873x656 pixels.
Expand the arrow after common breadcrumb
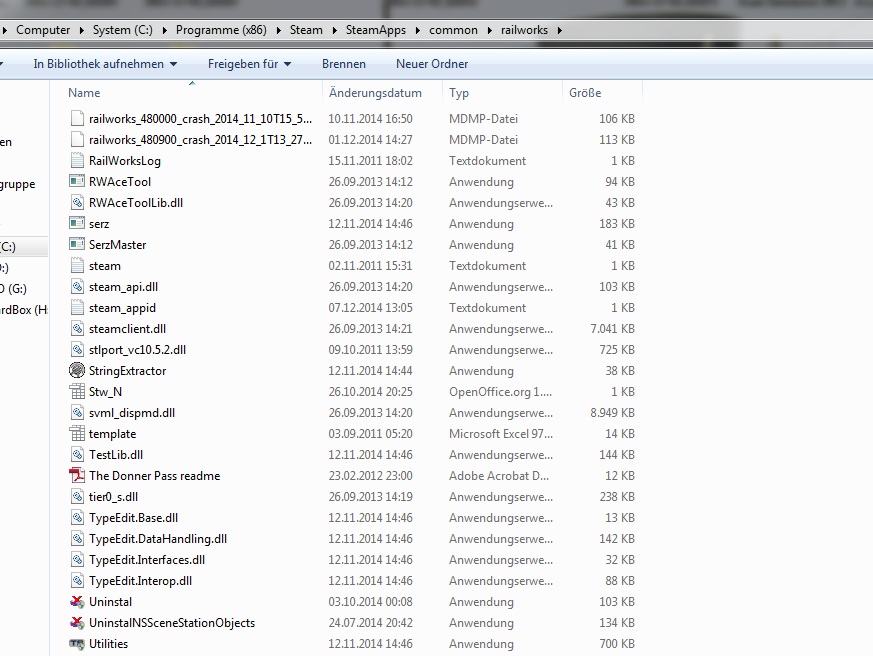point(489,30)
